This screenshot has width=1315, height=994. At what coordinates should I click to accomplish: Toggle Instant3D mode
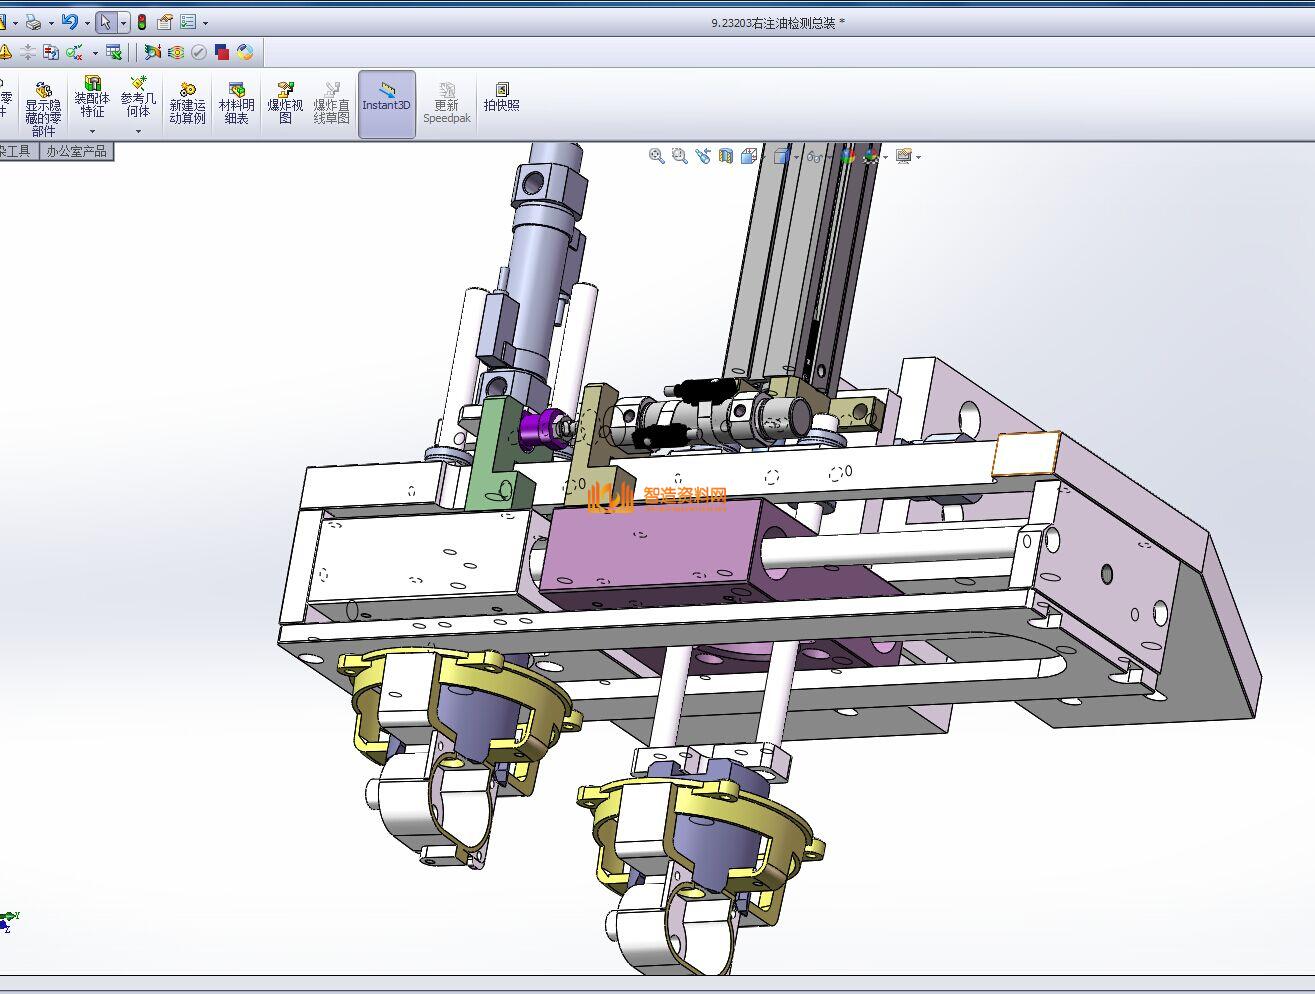point(386,104)
